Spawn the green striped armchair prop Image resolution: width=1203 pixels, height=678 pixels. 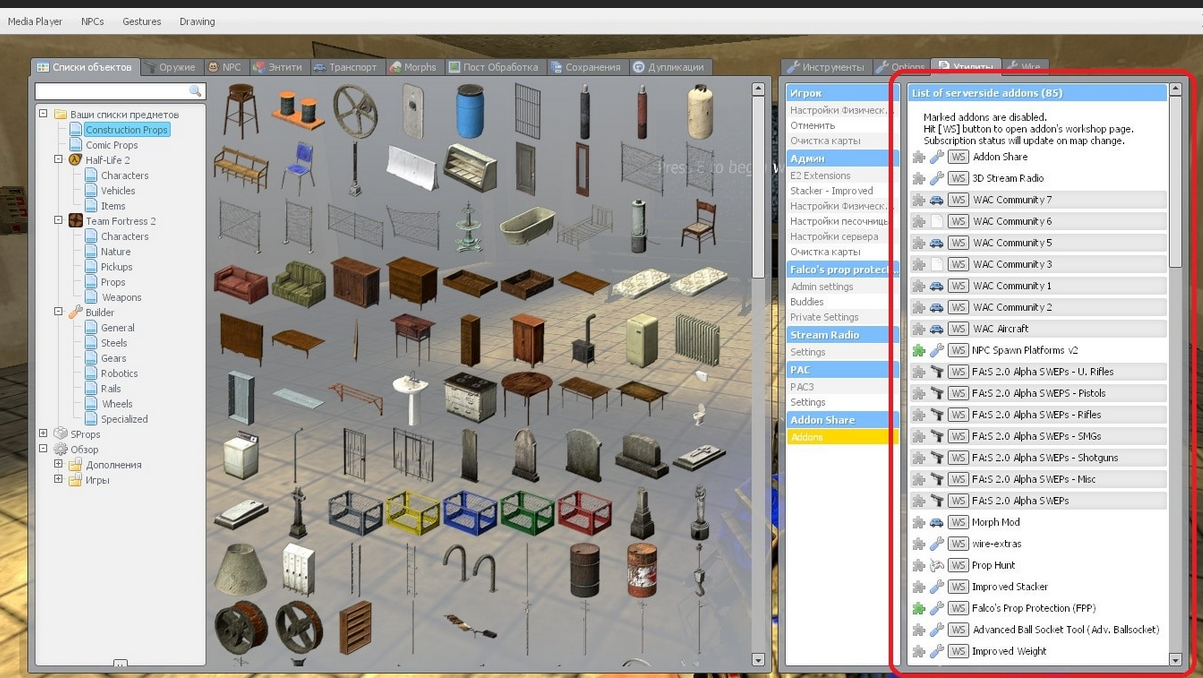299,283
